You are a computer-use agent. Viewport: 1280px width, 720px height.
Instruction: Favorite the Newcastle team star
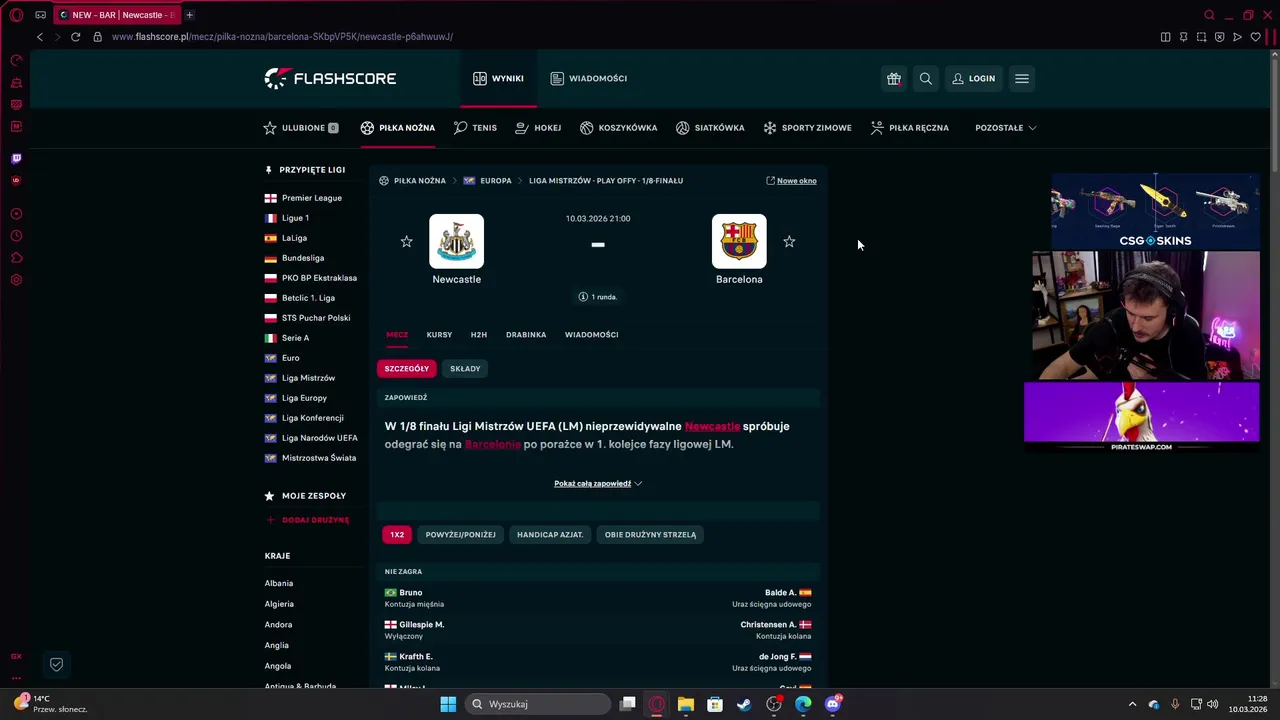coord(406,241)
